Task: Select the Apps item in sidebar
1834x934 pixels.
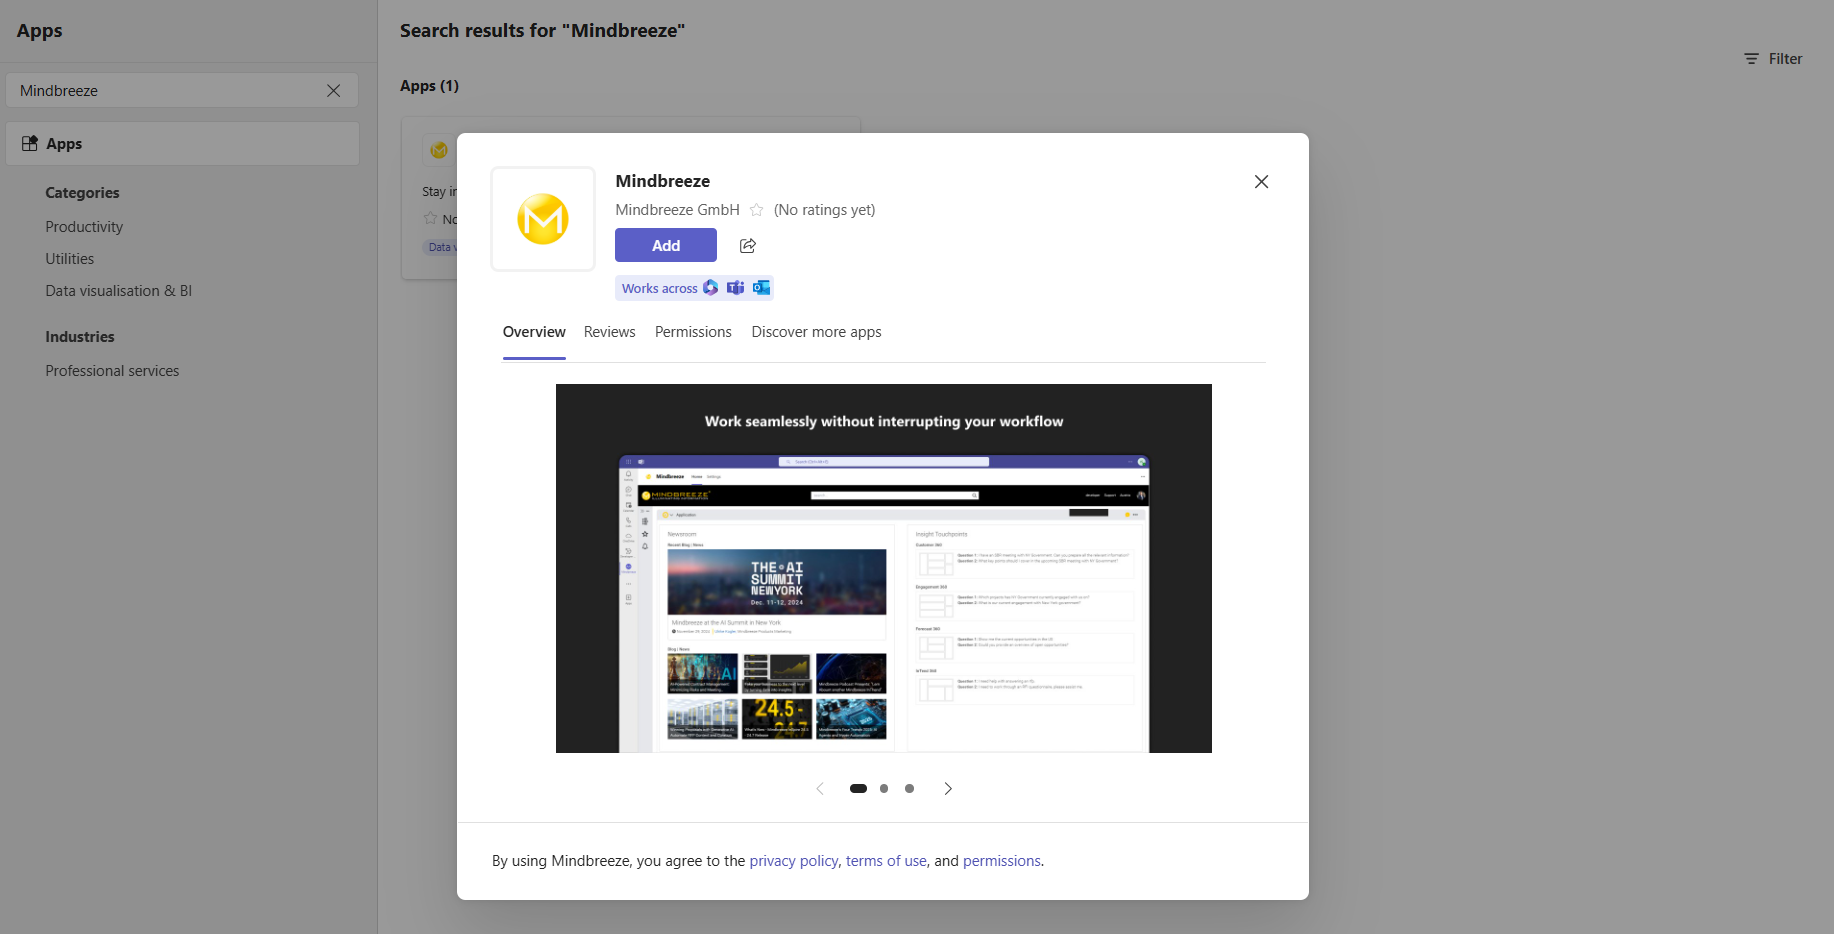Action: (183, 144)
